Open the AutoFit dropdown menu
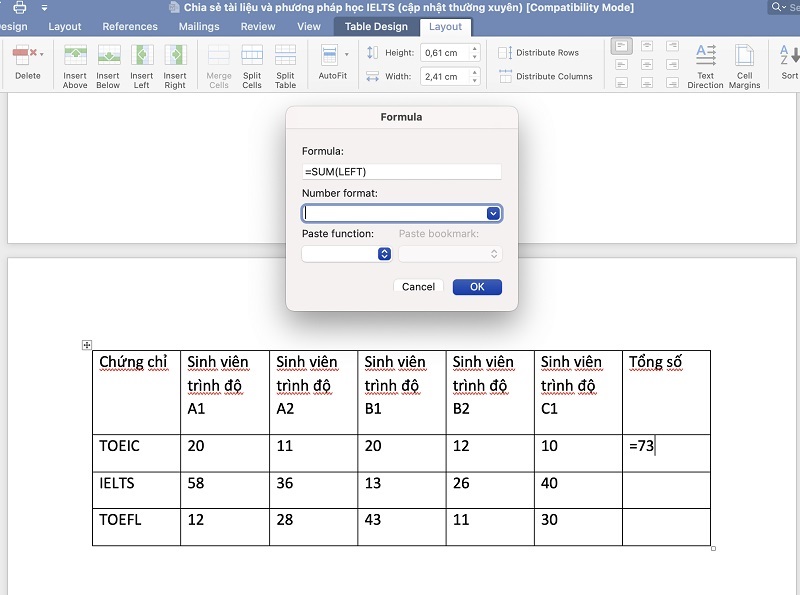Screen dimensions: 800x595 tap(347, 54)
